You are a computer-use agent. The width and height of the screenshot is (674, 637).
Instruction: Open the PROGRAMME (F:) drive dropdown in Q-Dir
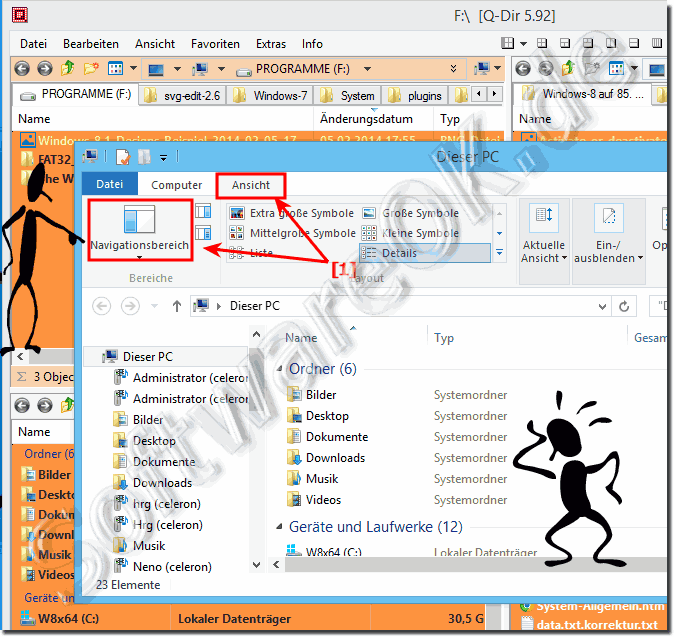click(x=368, y=69)
